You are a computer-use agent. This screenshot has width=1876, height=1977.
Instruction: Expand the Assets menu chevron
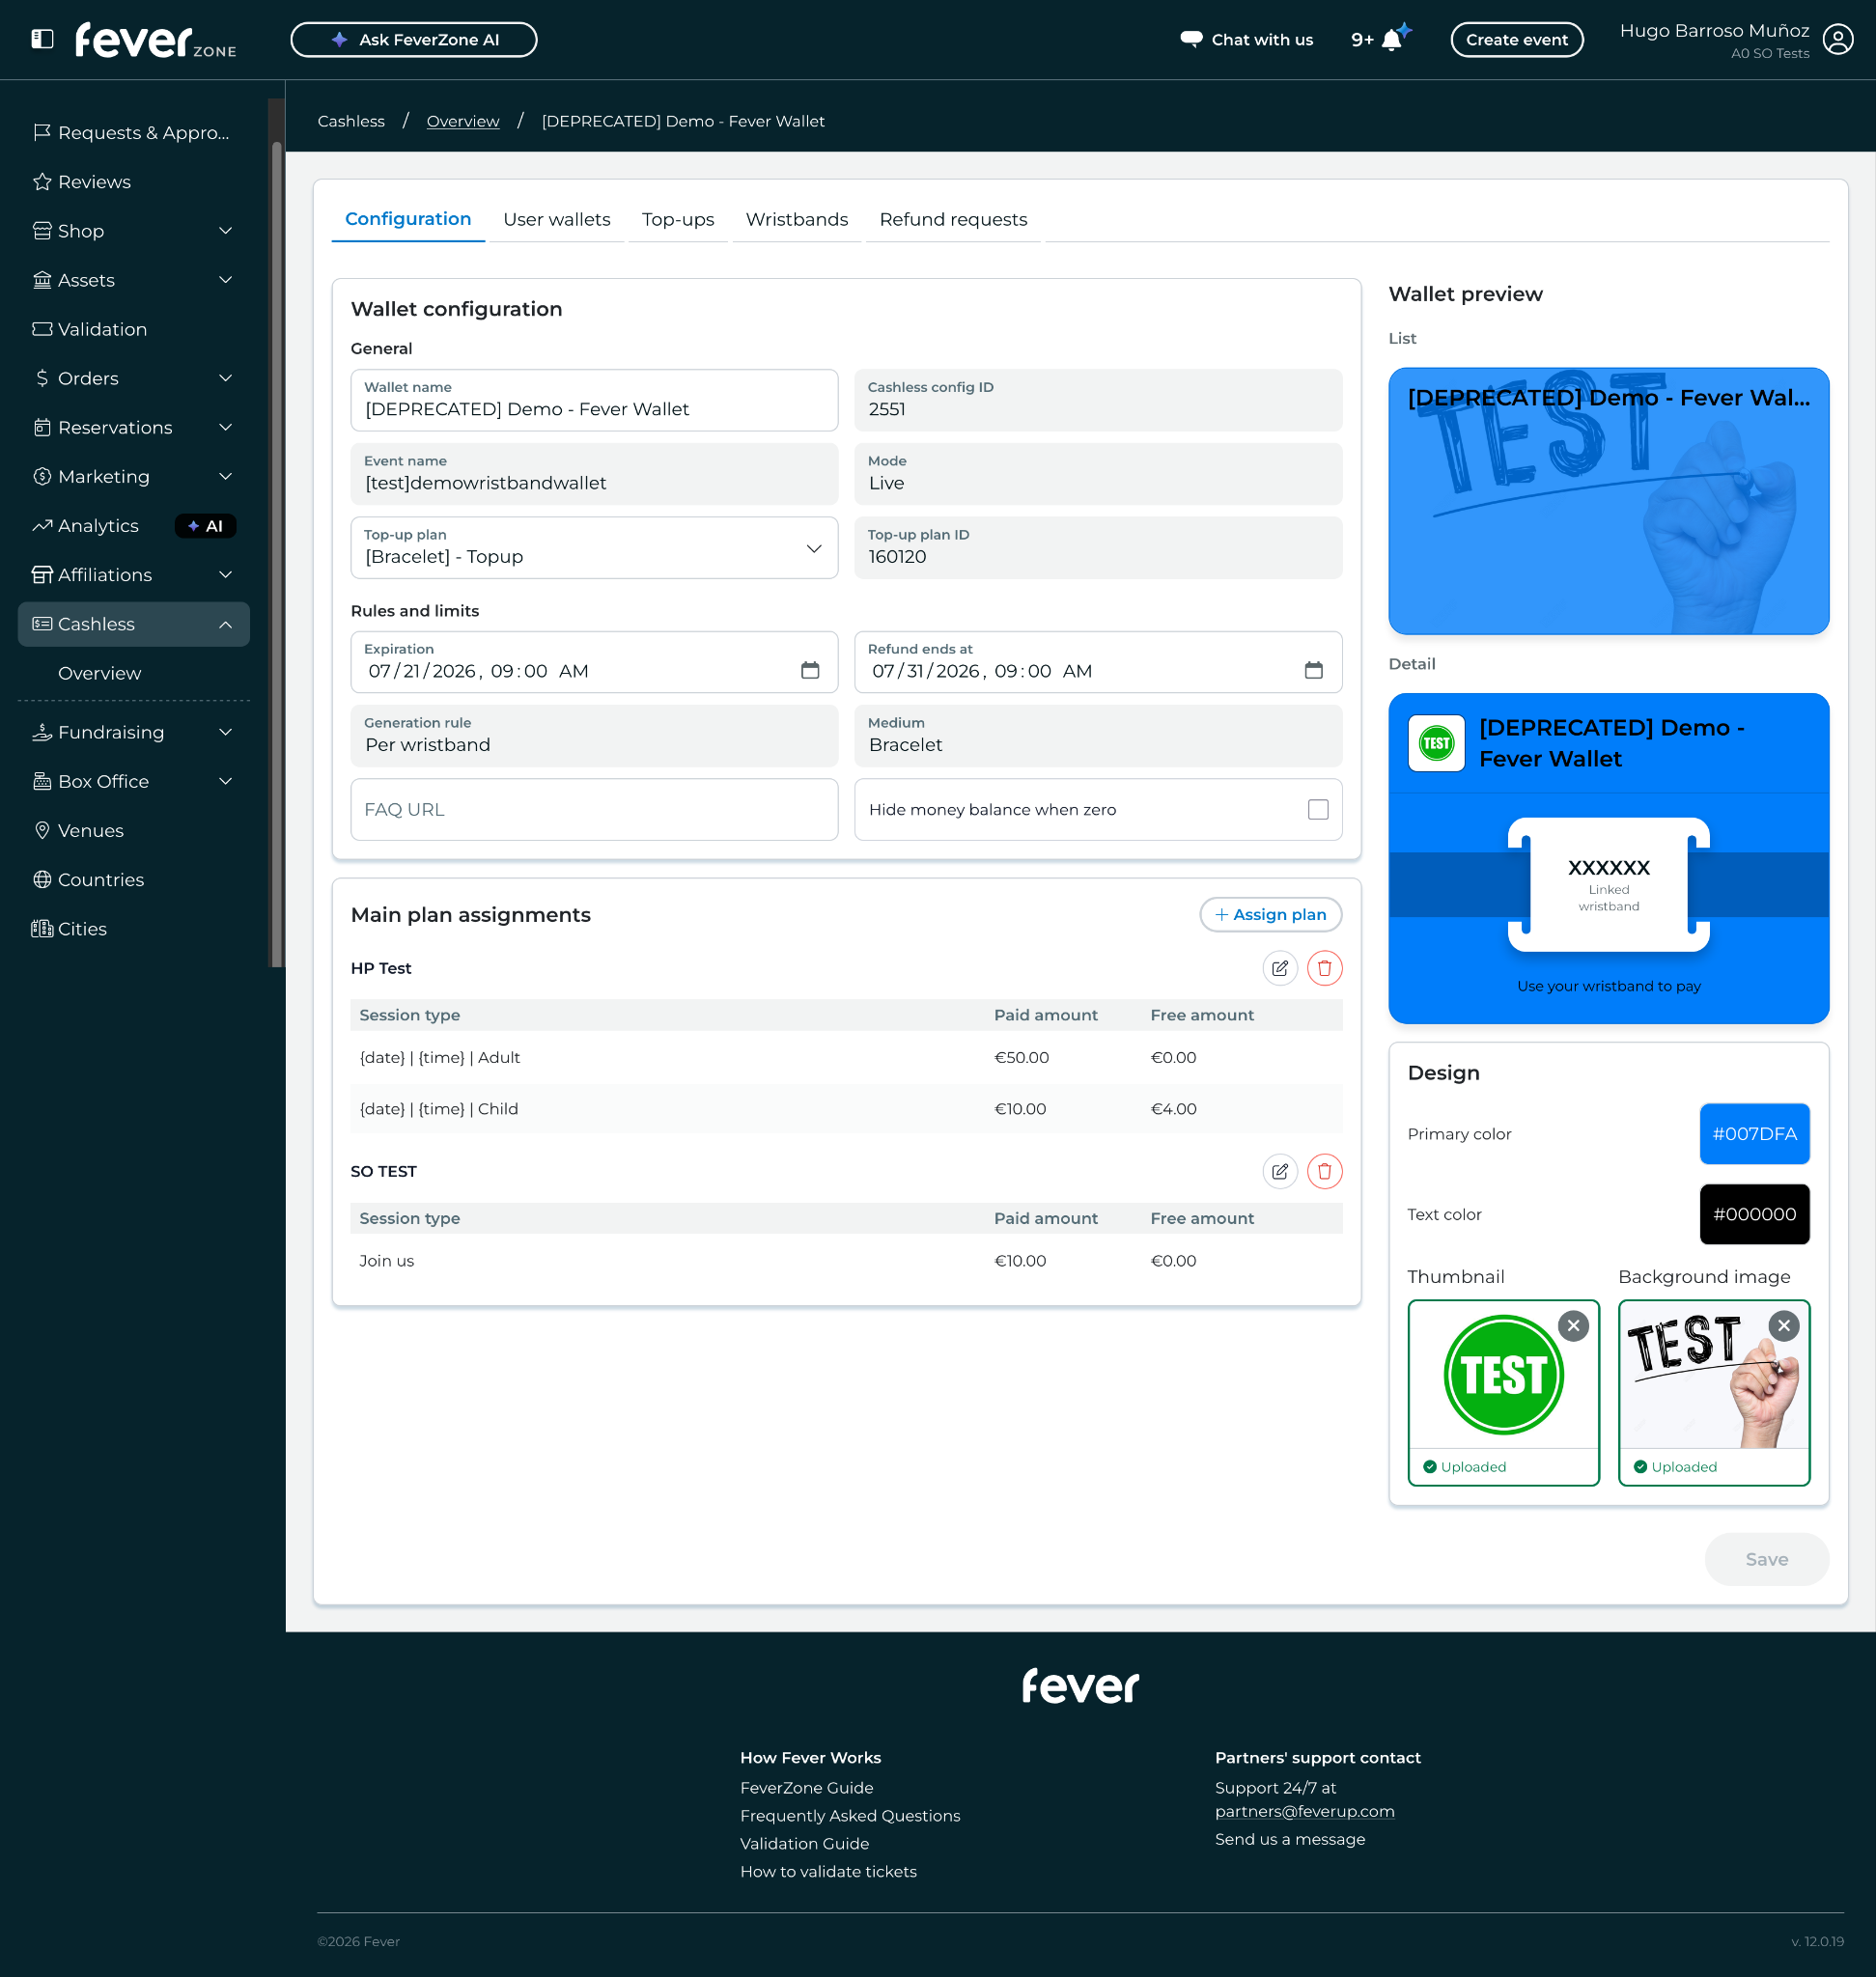tap(226, 280)
